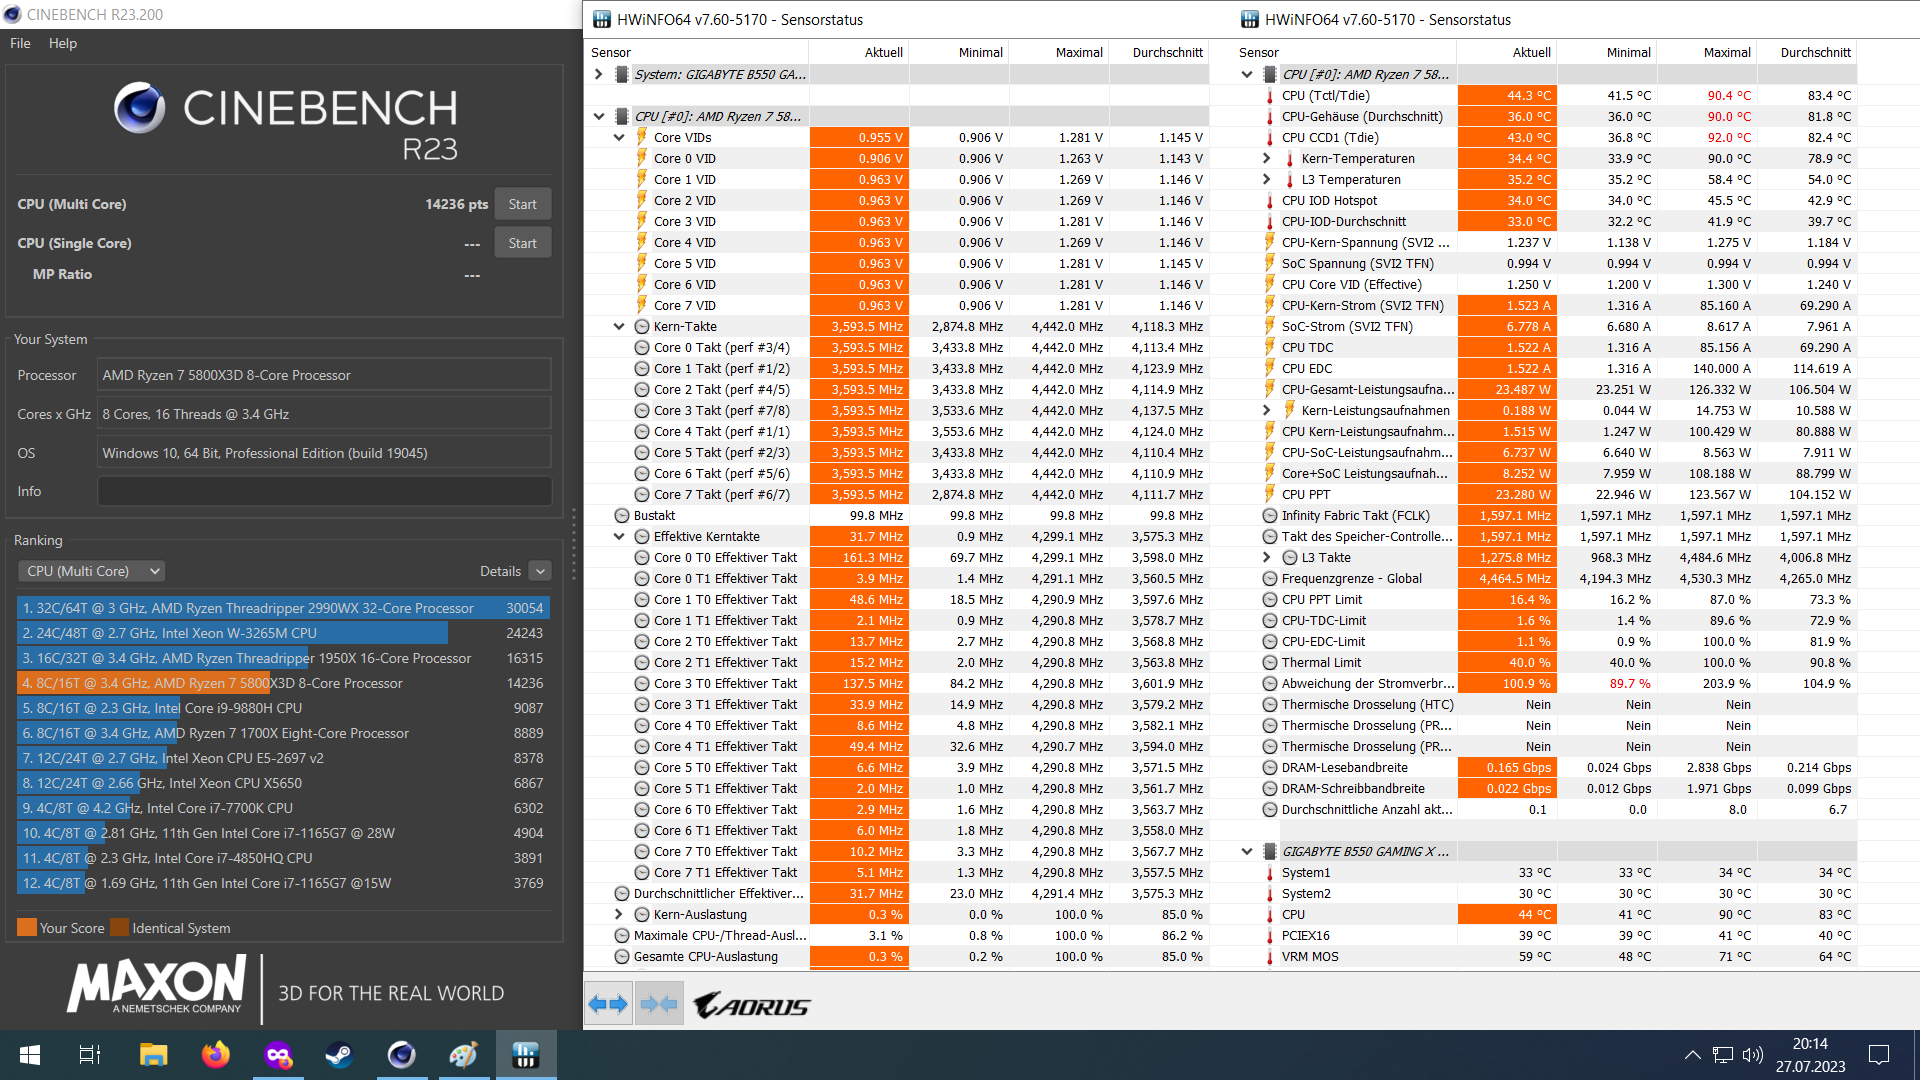Expand the Kern-Auslastung row
This screenshot has height=1080, width=1920.
pos(619,914)
